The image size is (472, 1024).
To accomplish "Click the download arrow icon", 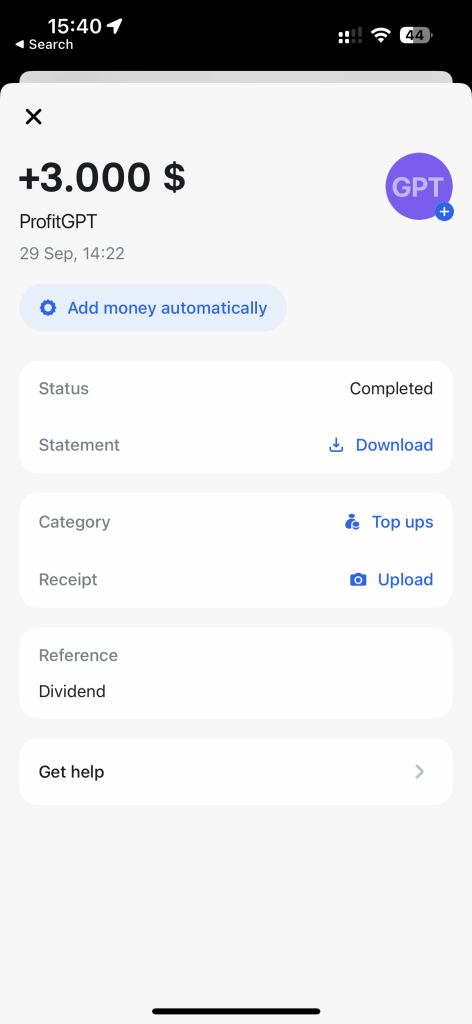I will [336, 445].
